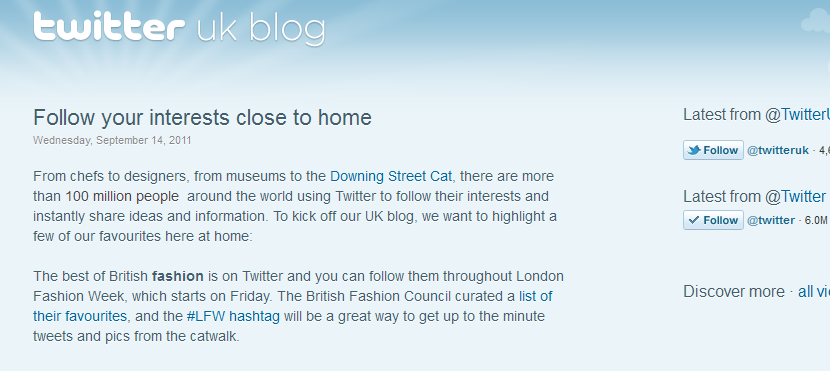Open the @twitteruk handle link
This screenshot has width=830, height=371.
coord(778,150)
